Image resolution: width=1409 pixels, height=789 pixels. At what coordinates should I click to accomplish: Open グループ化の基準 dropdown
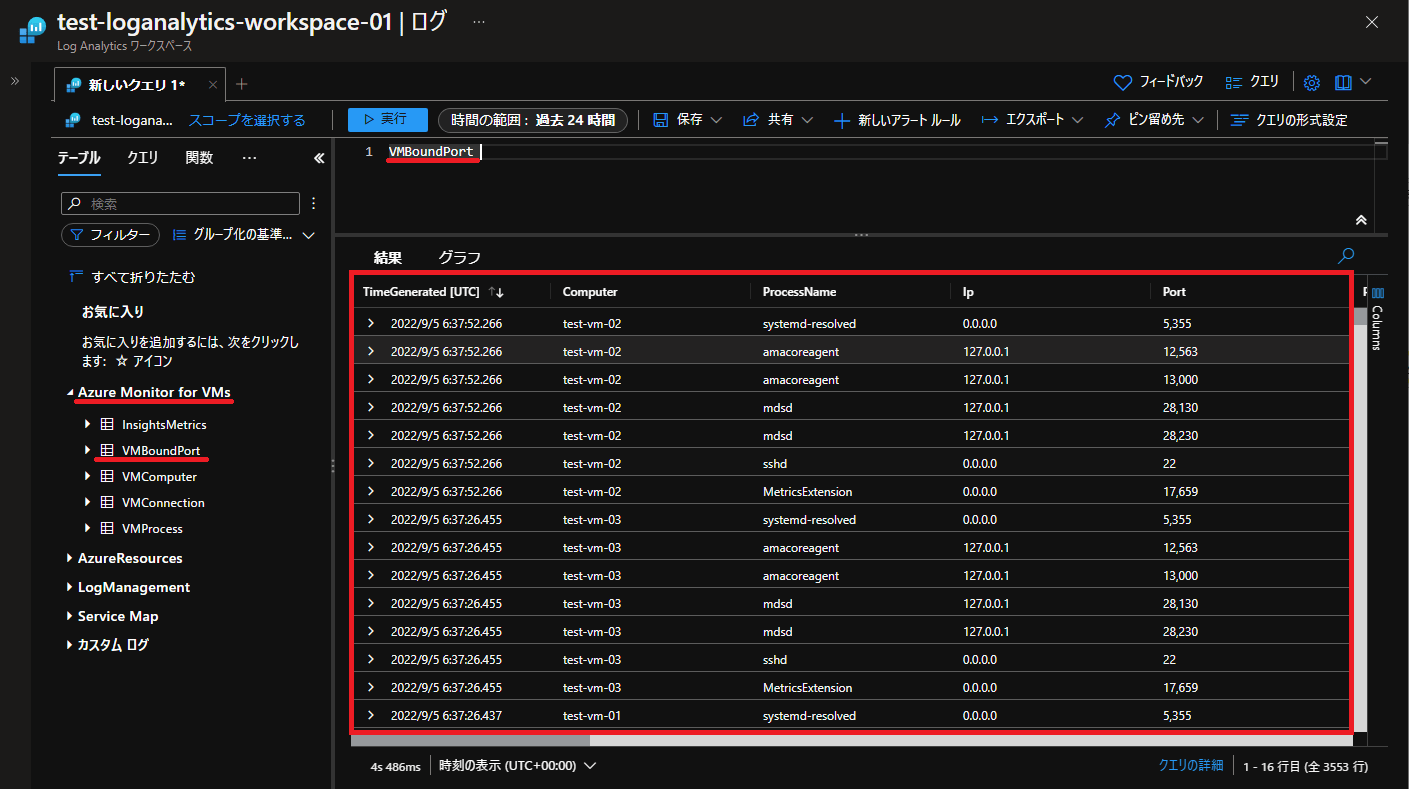[x=243, y=235]
